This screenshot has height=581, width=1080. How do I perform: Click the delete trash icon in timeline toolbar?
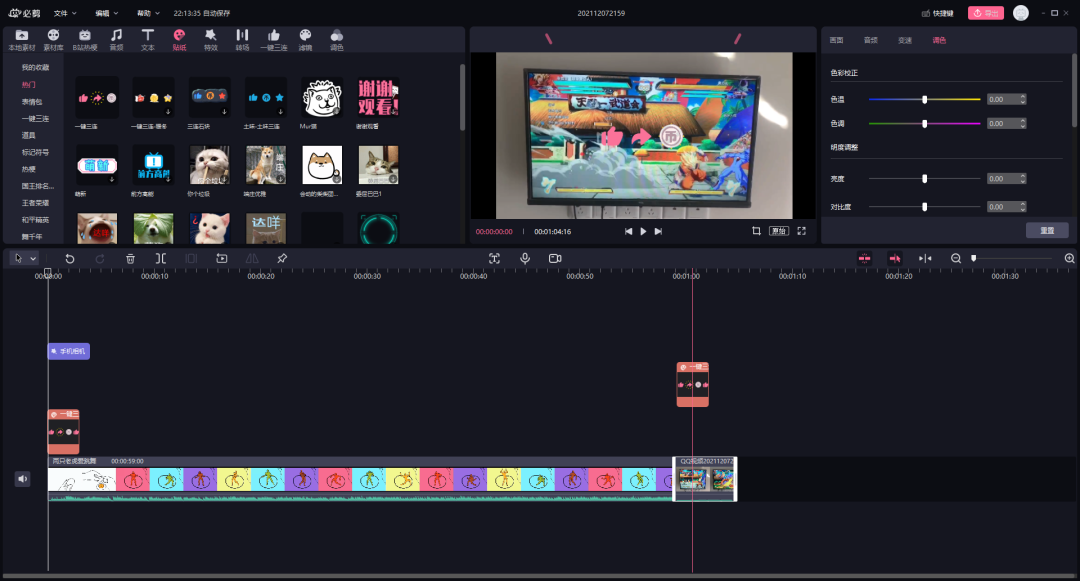click(x=130, y=258)
